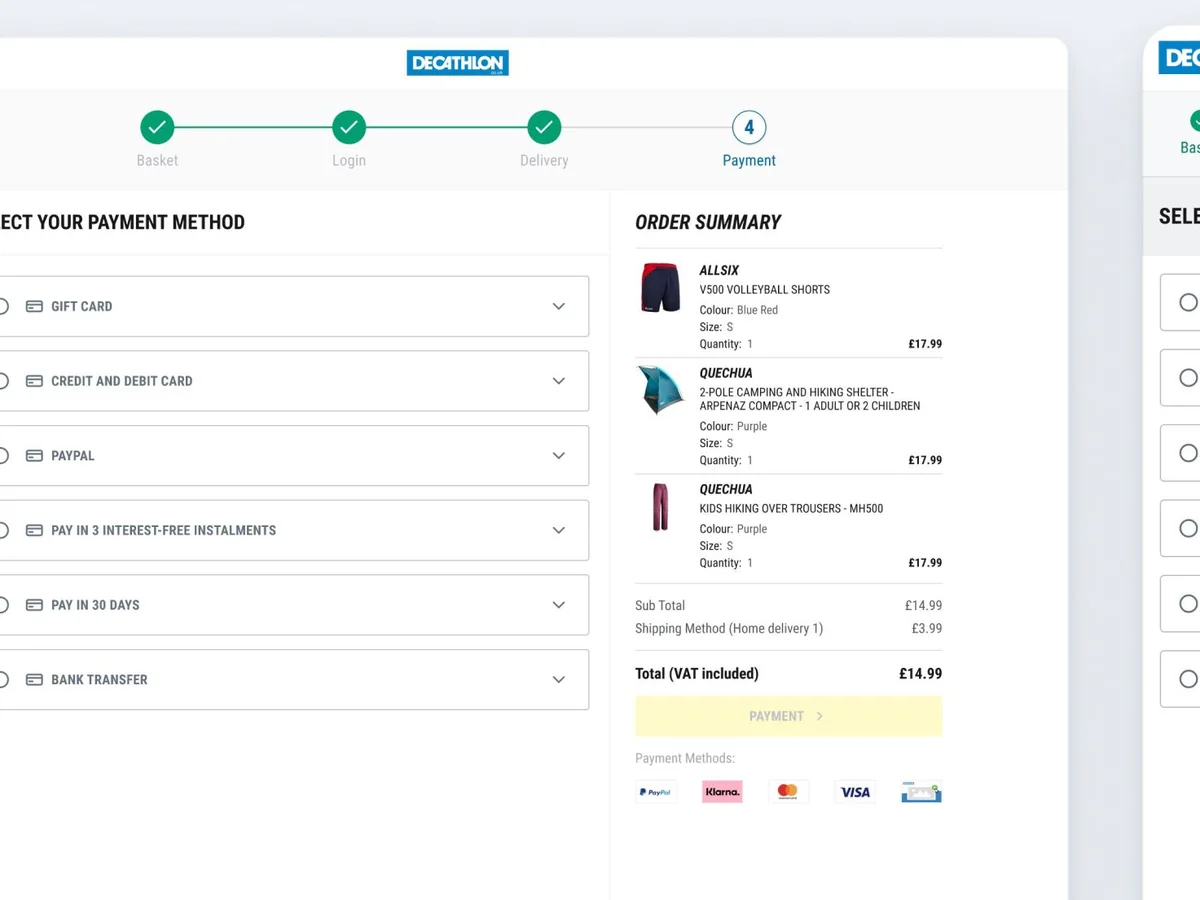
Task: Click the Sub Total label
Action: [660, 605]
